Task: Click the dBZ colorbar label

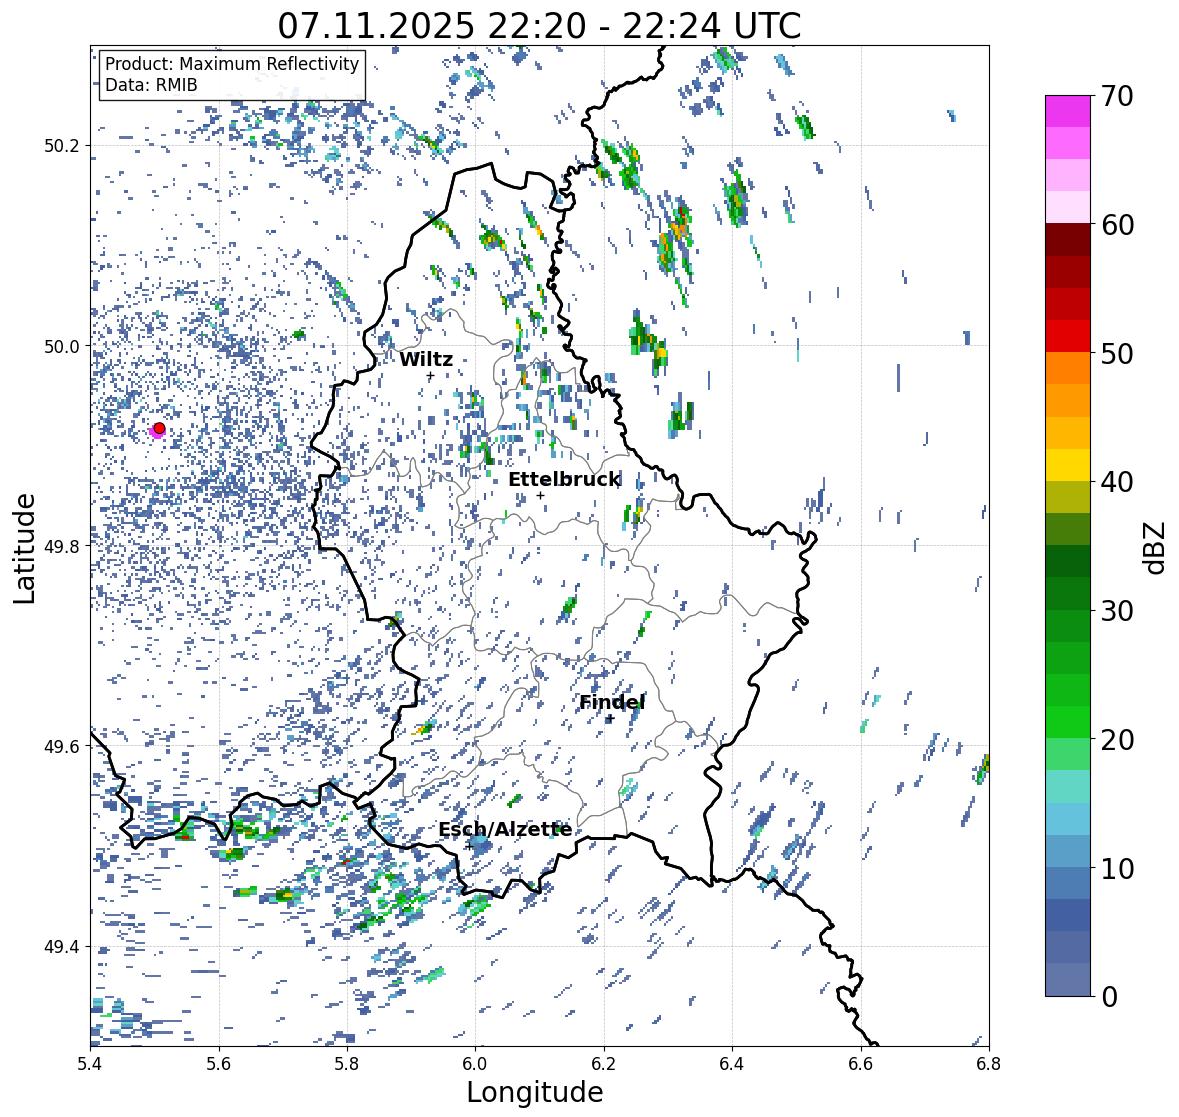Action: (1155, 547)
